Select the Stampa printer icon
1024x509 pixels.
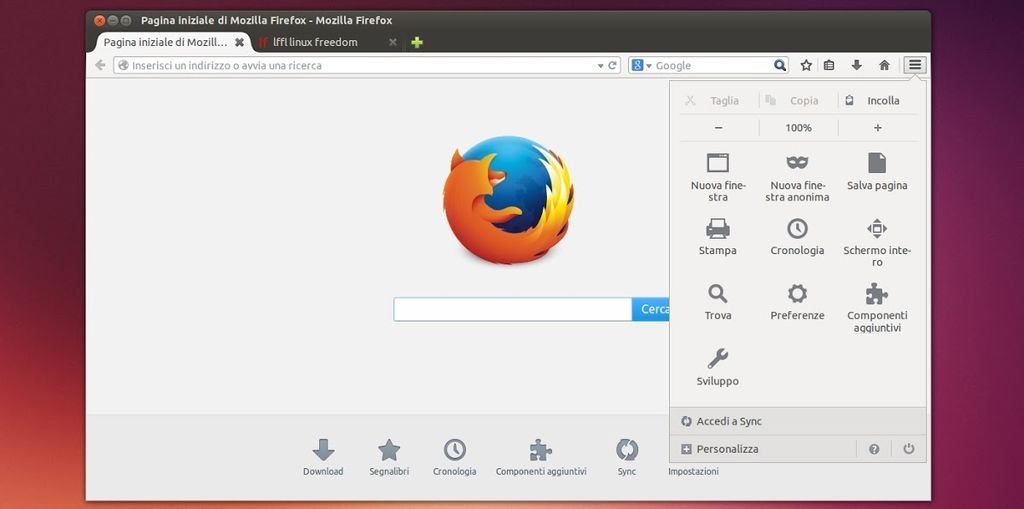717,229
